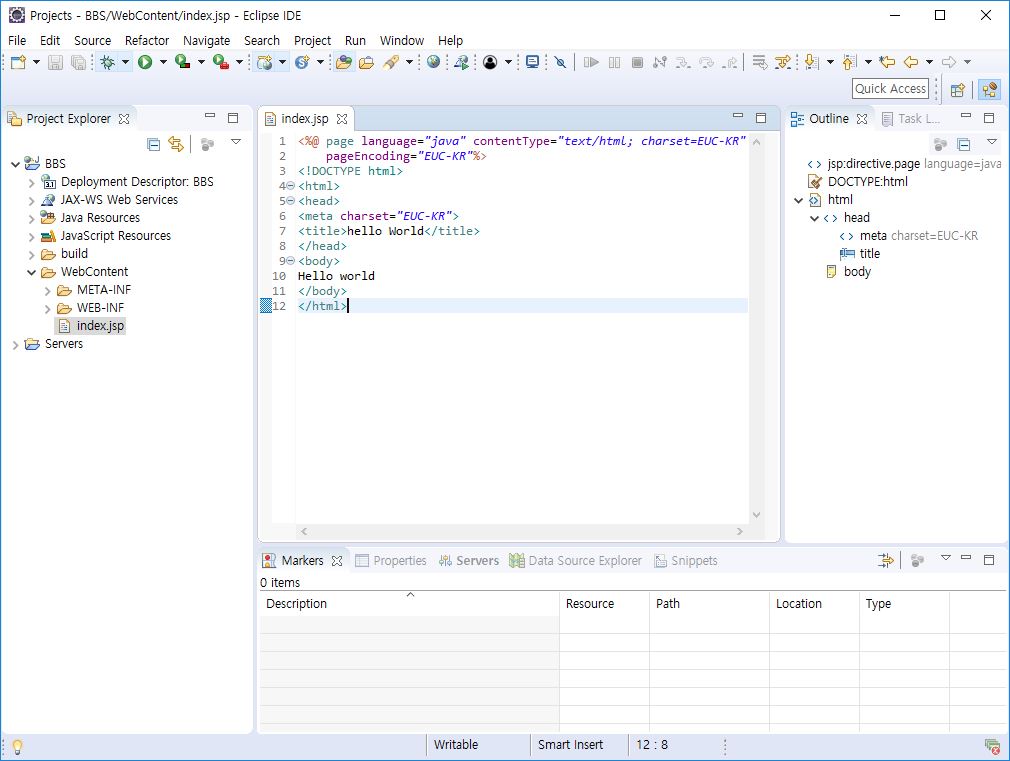Switch to the Servers tab

tap(469, 561)
